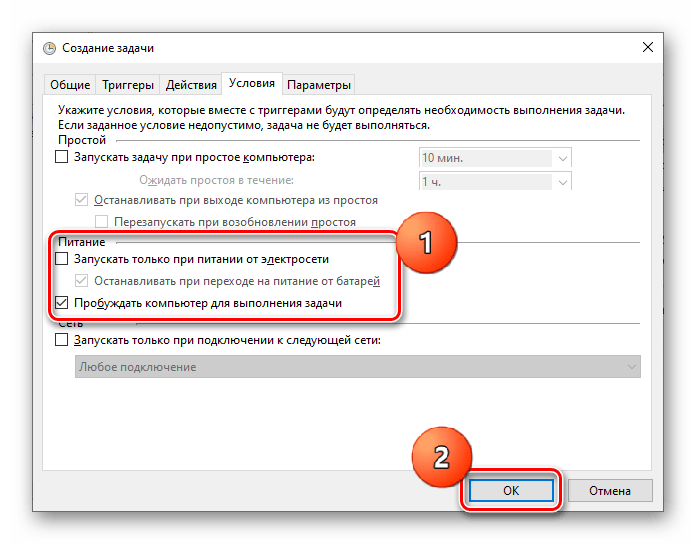Expand the Любое подключение network dropdown
This screenshot has width=696, height=544.
(x=357, y=367)
